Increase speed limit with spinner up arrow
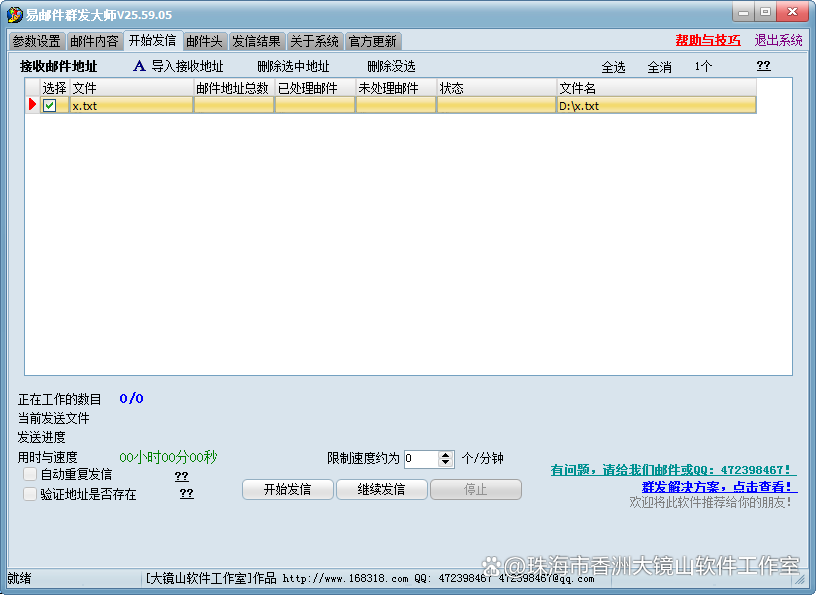Viewport: 816px width, 595px height. pyautogui.click(x=446, y=454)
